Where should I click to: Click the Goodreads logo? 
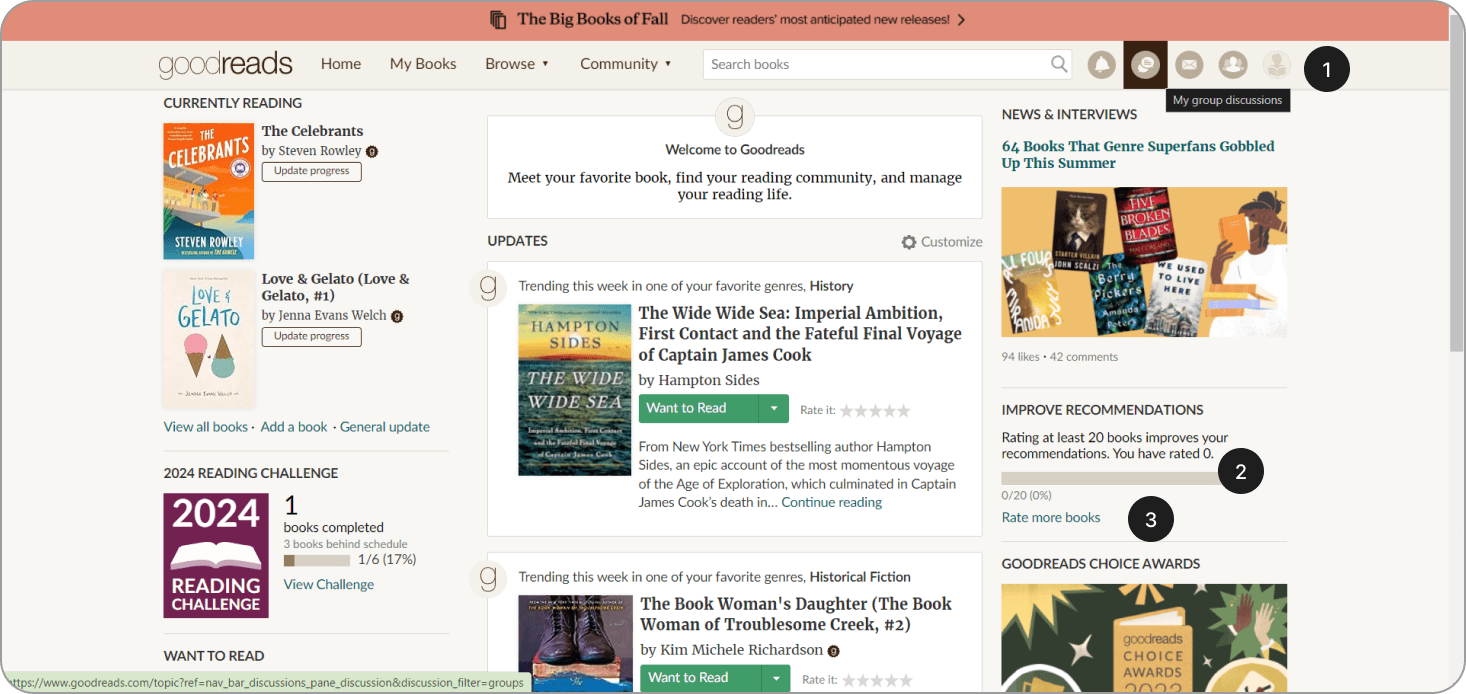point(226,66)
